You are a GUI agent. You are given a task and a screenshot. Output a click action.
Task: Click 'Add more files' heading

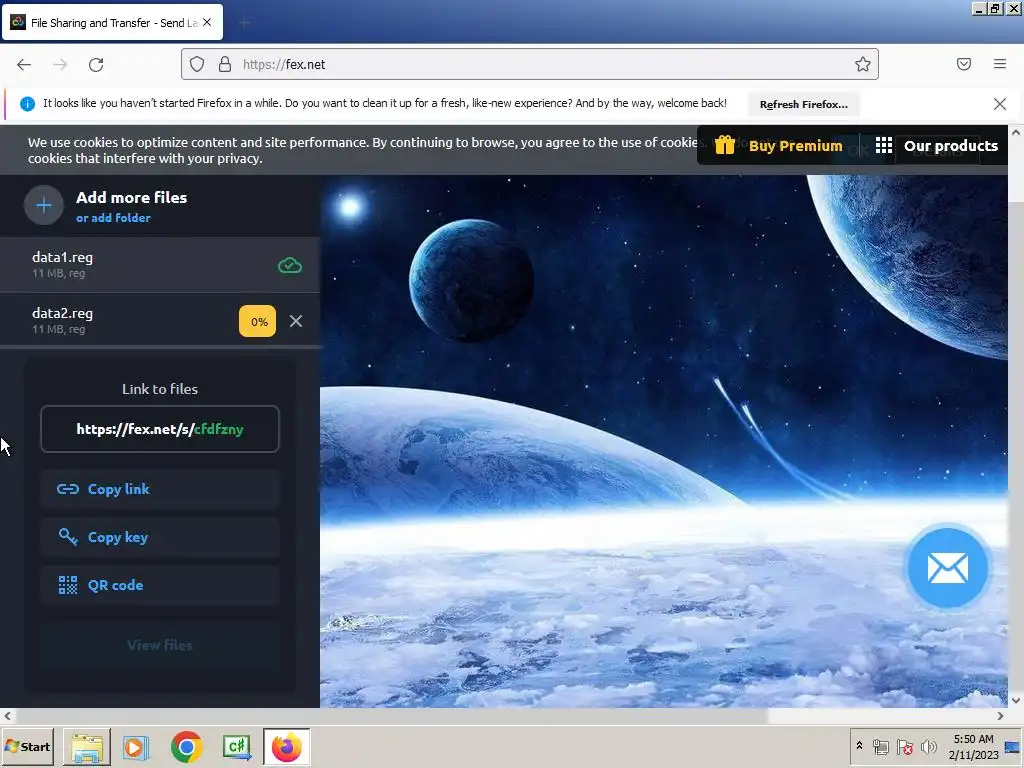pos(131,197)
